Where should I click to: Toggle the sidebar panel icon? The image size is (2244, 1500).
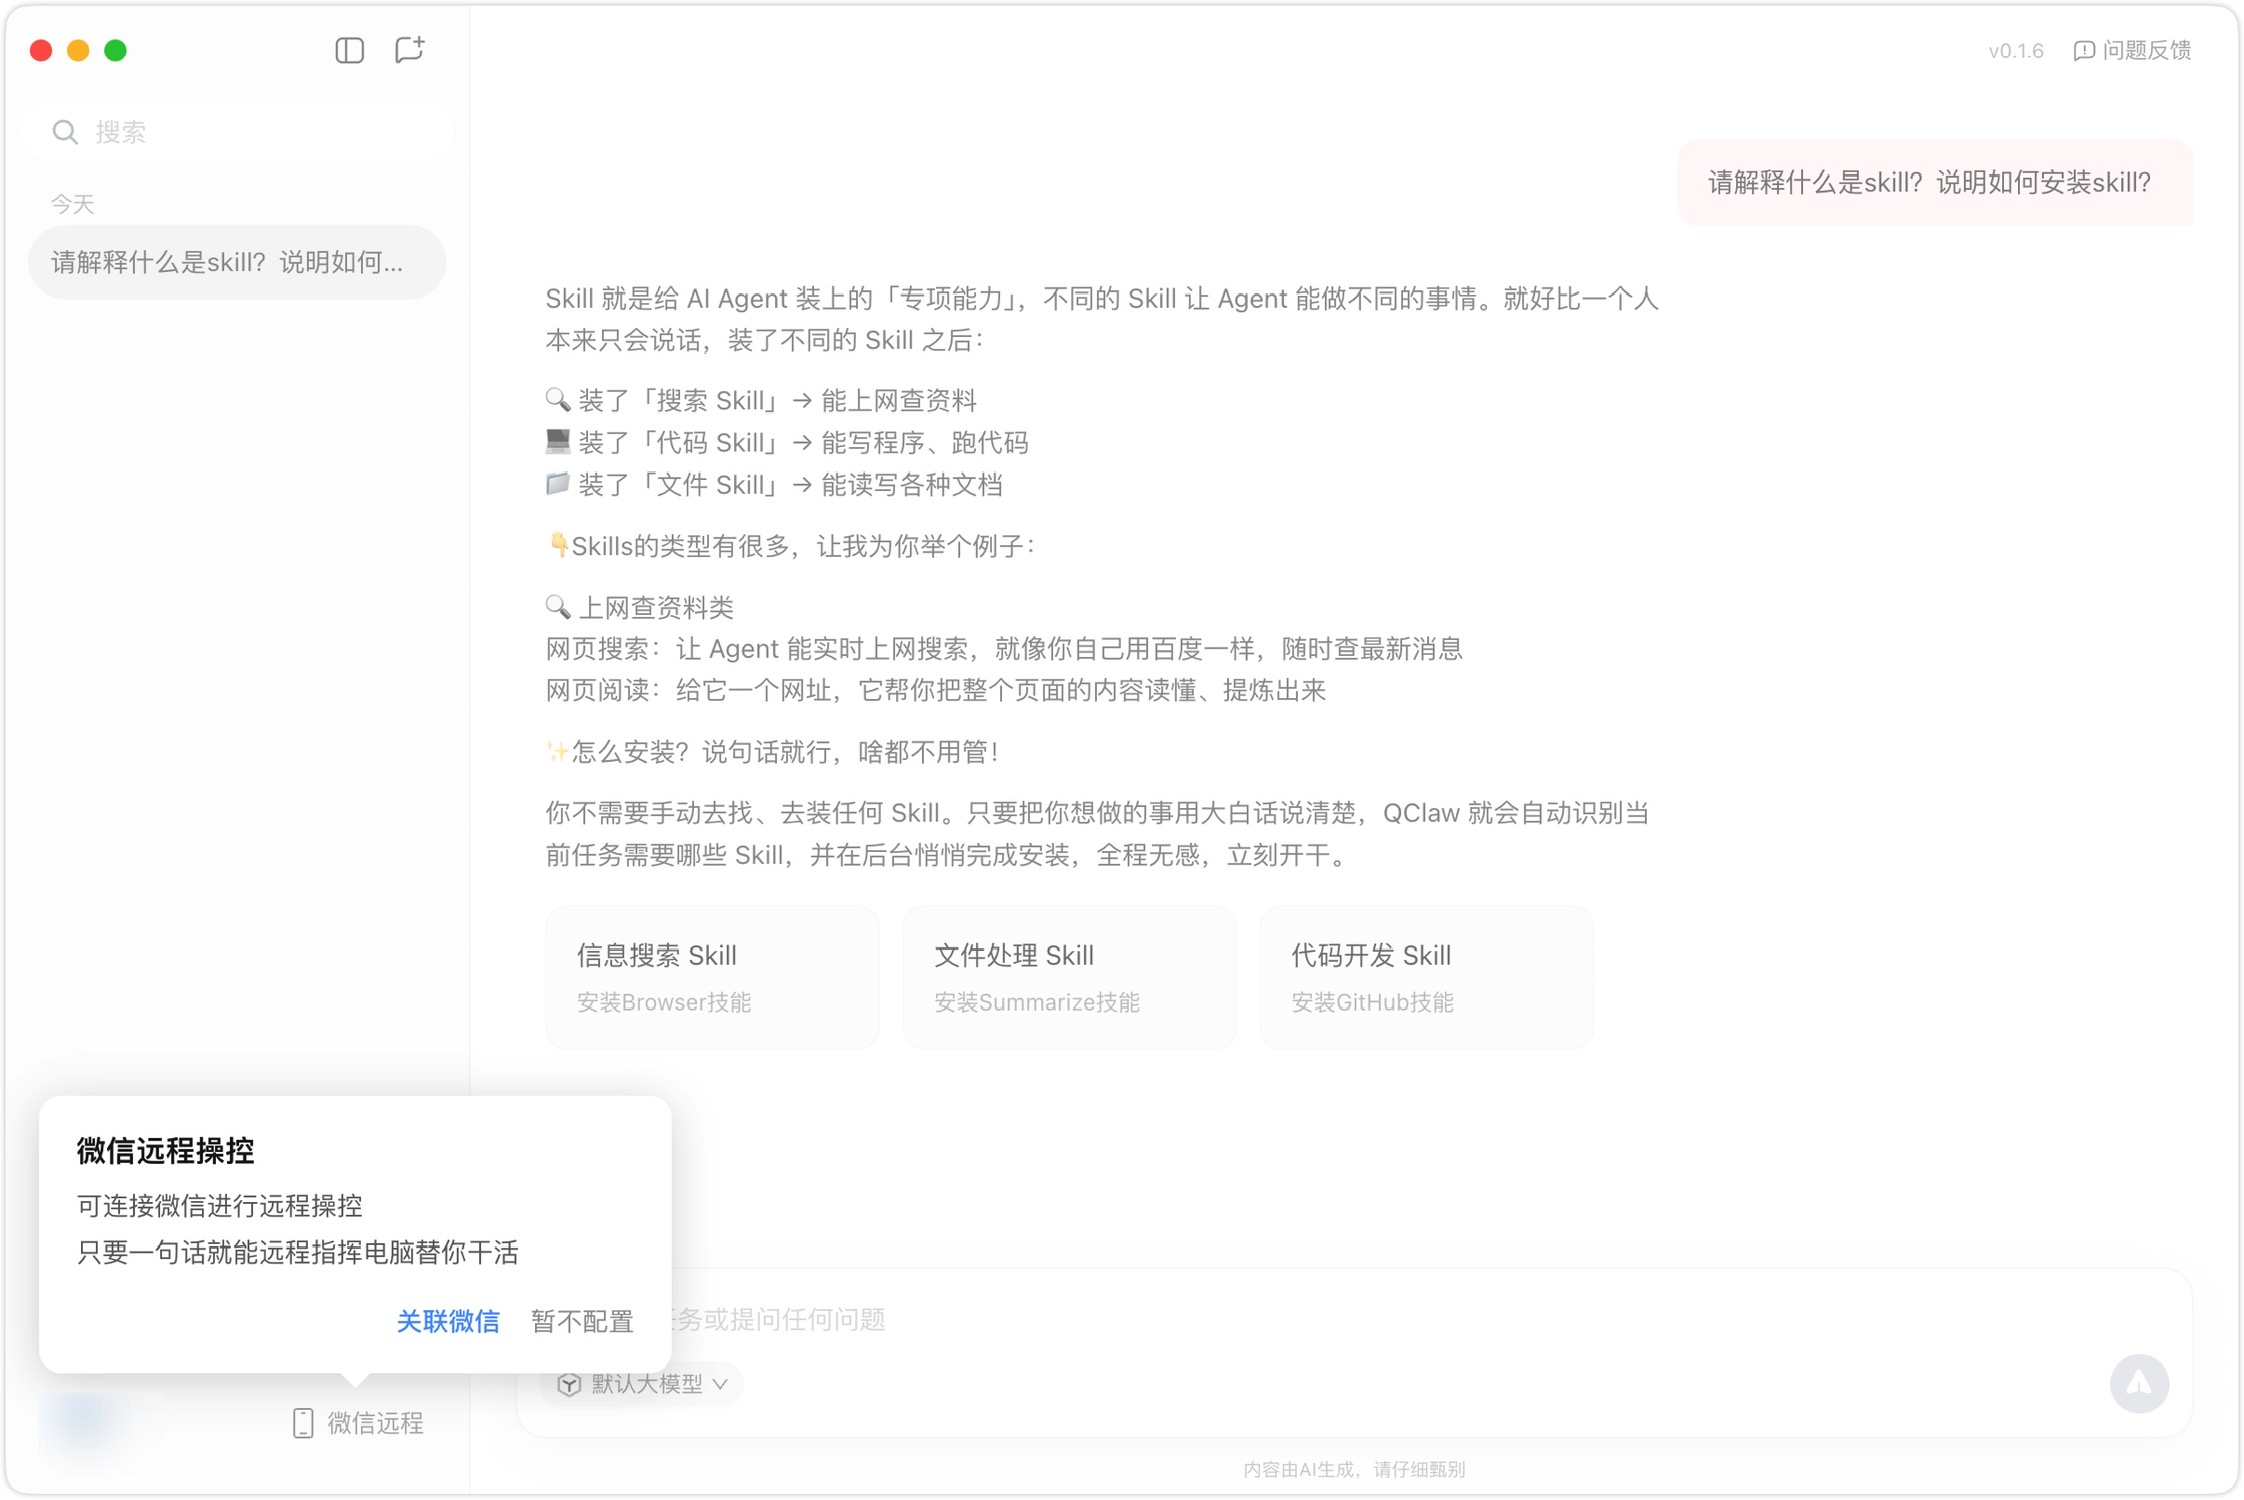point(349,50)
